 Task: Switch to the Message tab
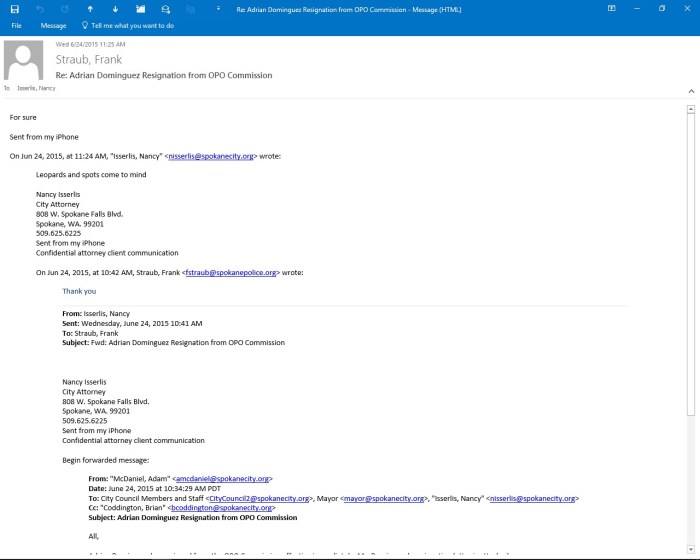(53, 25)
